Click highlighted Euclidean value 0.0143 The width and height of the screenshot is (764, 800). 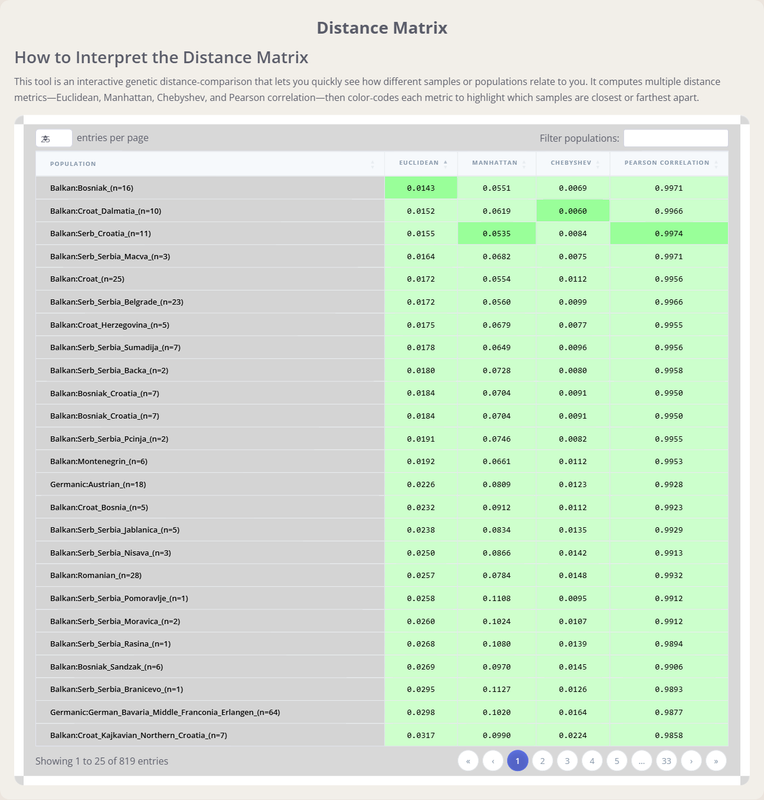[x=421, y=188]
